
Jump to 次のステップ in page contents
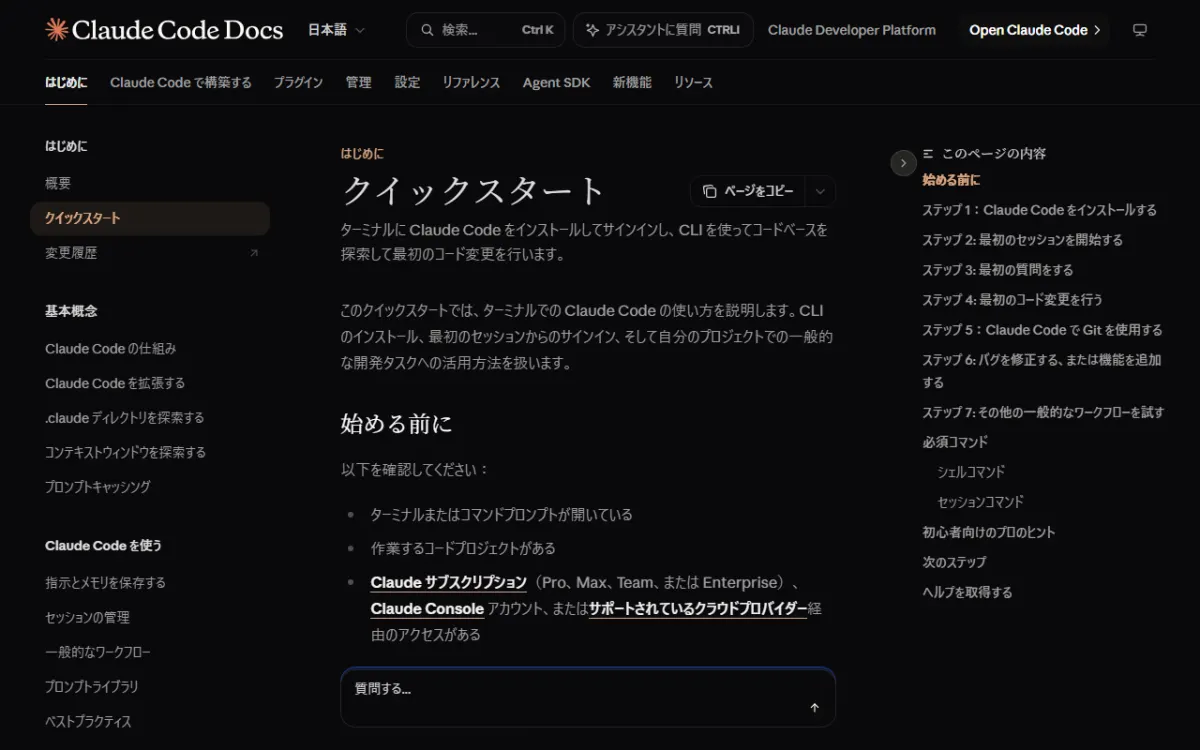click(954, 562)
